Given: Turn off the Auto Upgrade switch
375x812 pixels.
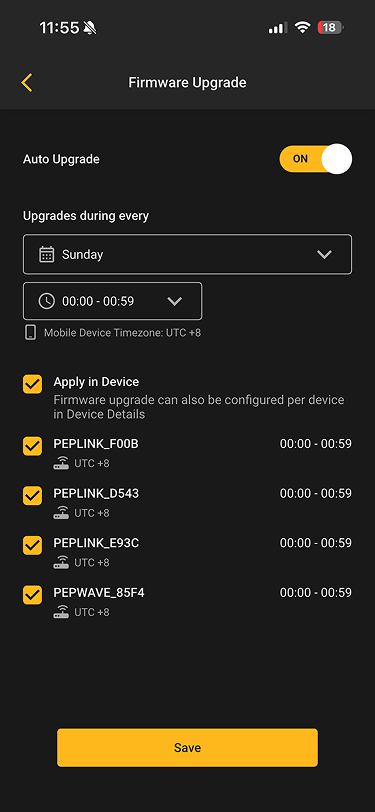Looking at the screenshot, I should pyautogui.click(x=315, y=158).
